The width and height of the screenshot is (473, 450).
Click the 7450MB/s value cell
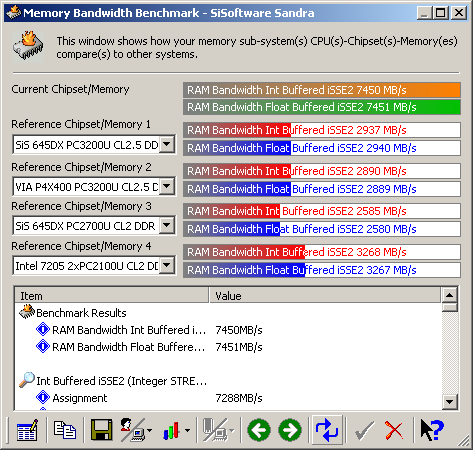point(239,330)
